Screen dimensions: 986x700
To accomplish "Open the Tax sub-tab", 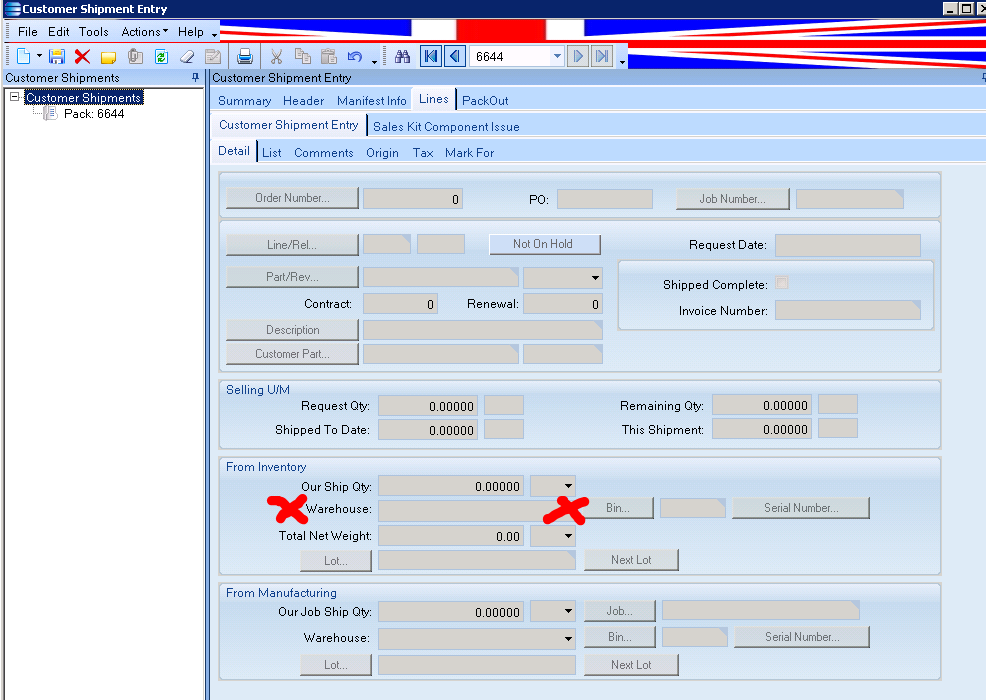I will (x=423, y=153).
